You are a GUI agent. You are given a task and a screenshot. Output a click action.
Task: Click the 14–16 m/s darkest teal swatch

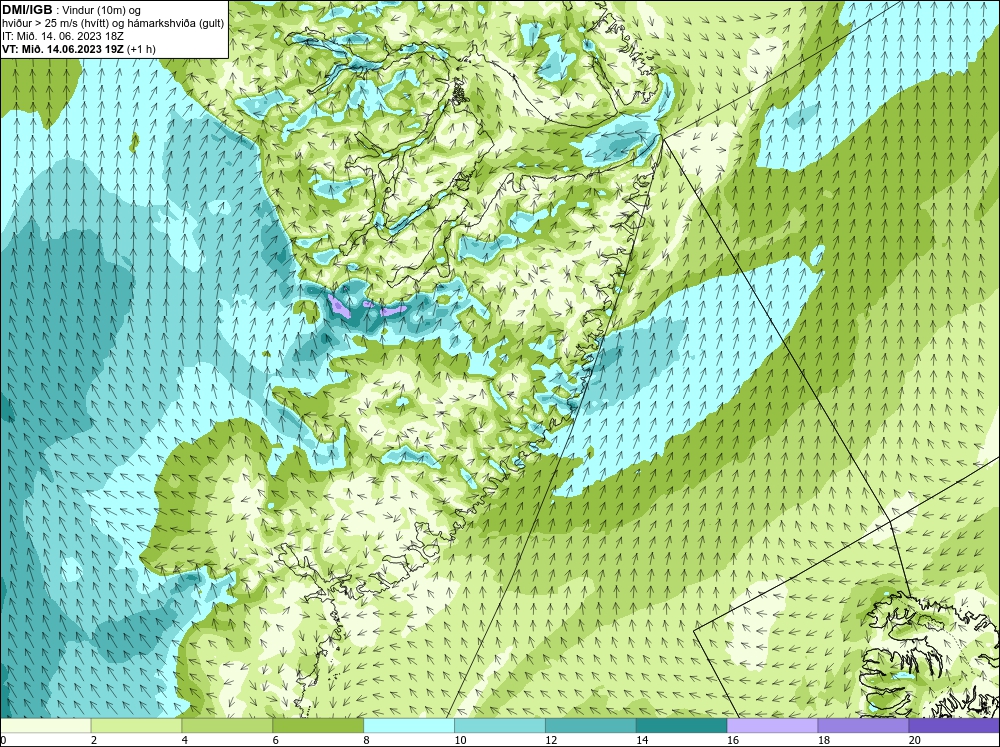point(681,725)
